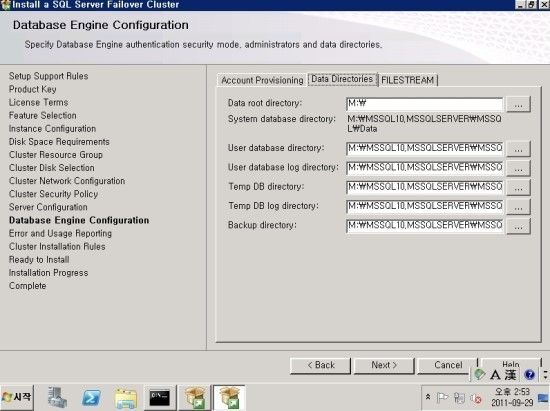Click the User database directory field

[424, 148]
